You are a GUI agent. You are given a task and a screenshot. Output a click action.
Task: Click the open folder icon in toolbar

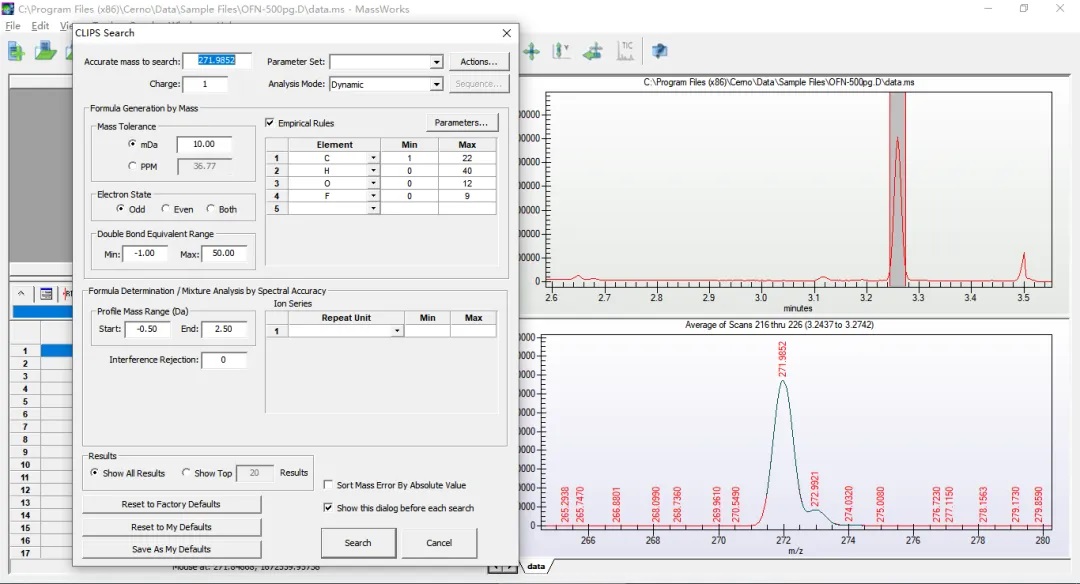46,51
